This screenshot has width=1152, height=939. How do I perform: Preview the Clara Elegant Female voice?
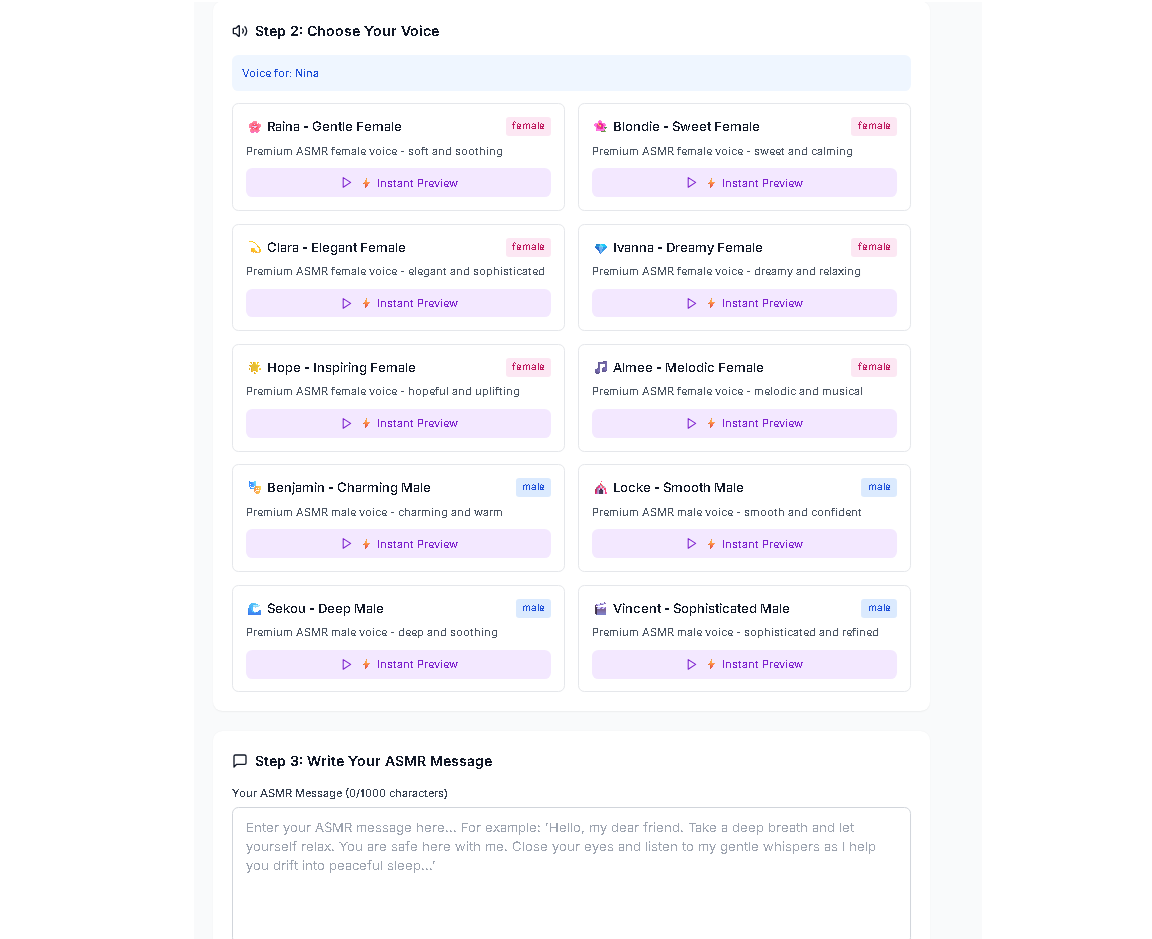[x=398, y=303]
